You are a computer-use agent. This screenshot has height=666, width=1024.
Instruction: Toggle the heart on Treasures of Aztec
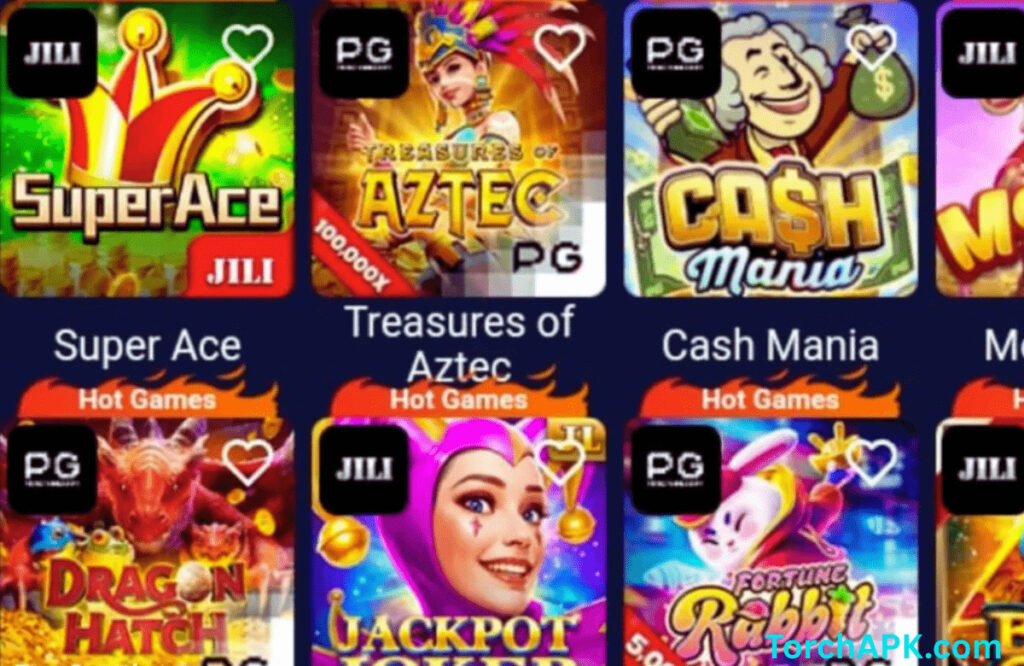coord(560,46)
